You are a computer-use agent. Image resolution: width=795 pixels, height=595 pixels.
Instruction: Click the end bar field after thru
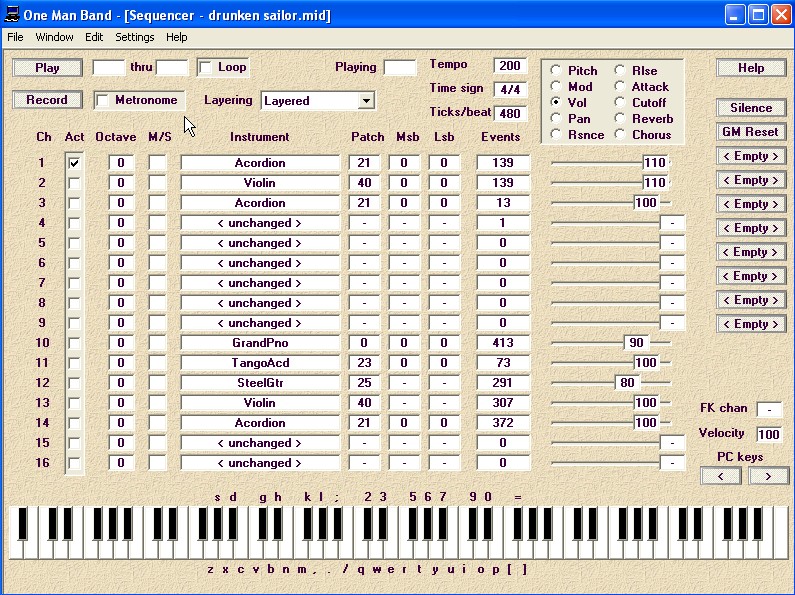pos(172,67)
